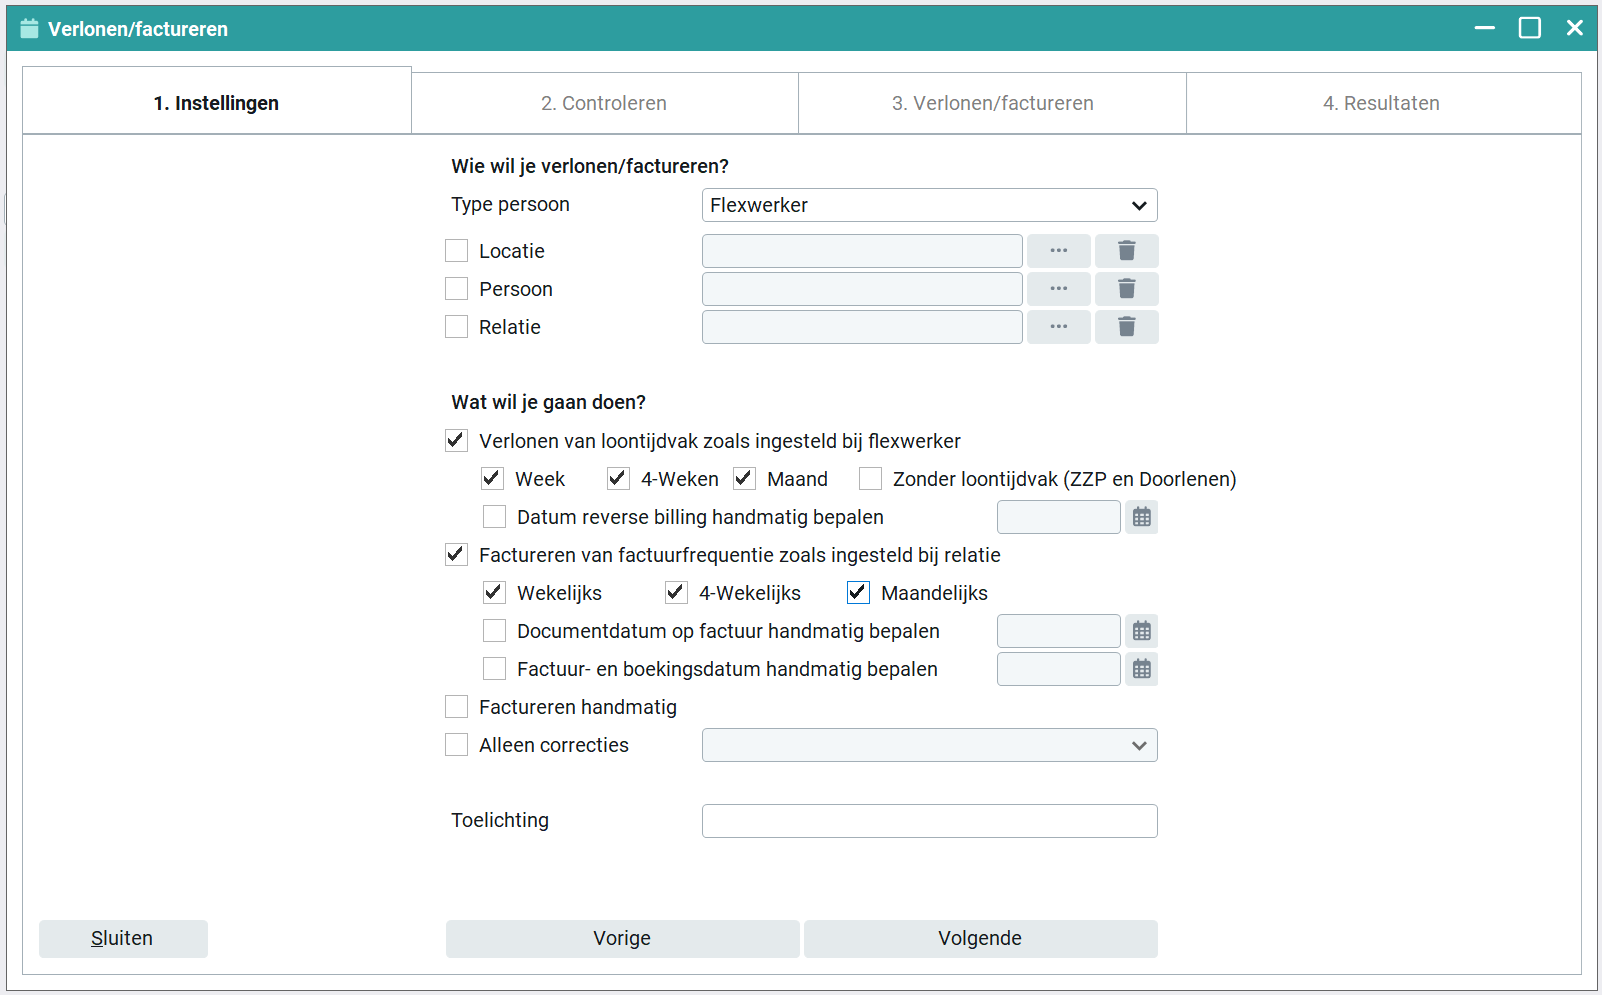Click the Sluiten button
This screenshot has width=1602, height=995.
123,939
